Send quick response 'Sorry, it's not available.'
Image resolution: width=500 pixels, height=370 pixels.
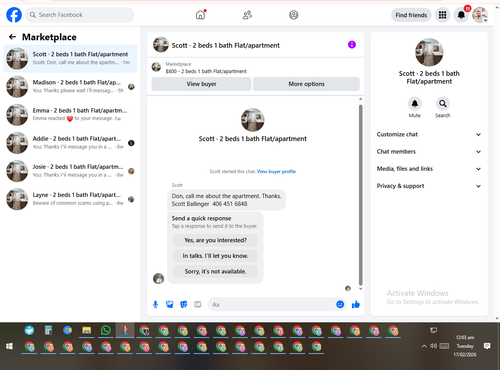pos(215,272)
